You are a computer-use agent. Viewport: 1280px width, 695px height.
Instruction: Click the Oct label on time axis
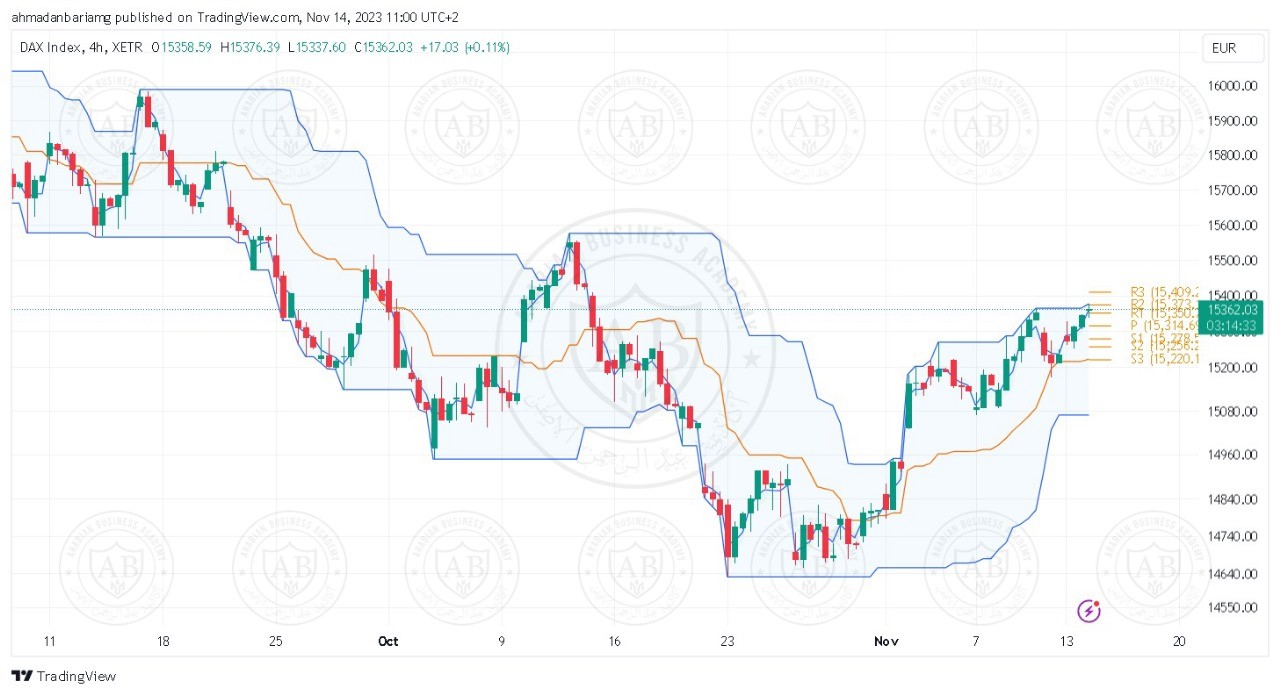coord(389,641)
